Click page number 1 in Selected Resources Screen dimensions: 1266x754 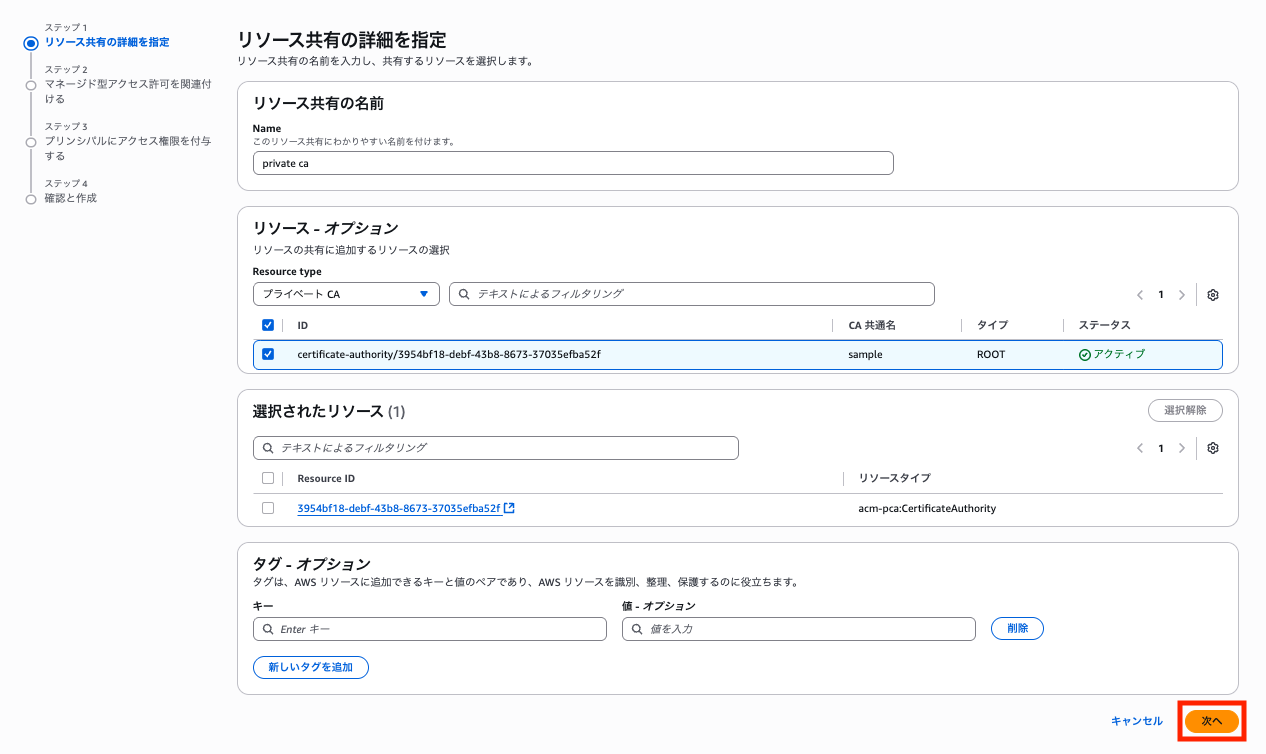click(x=1161, y=448)
